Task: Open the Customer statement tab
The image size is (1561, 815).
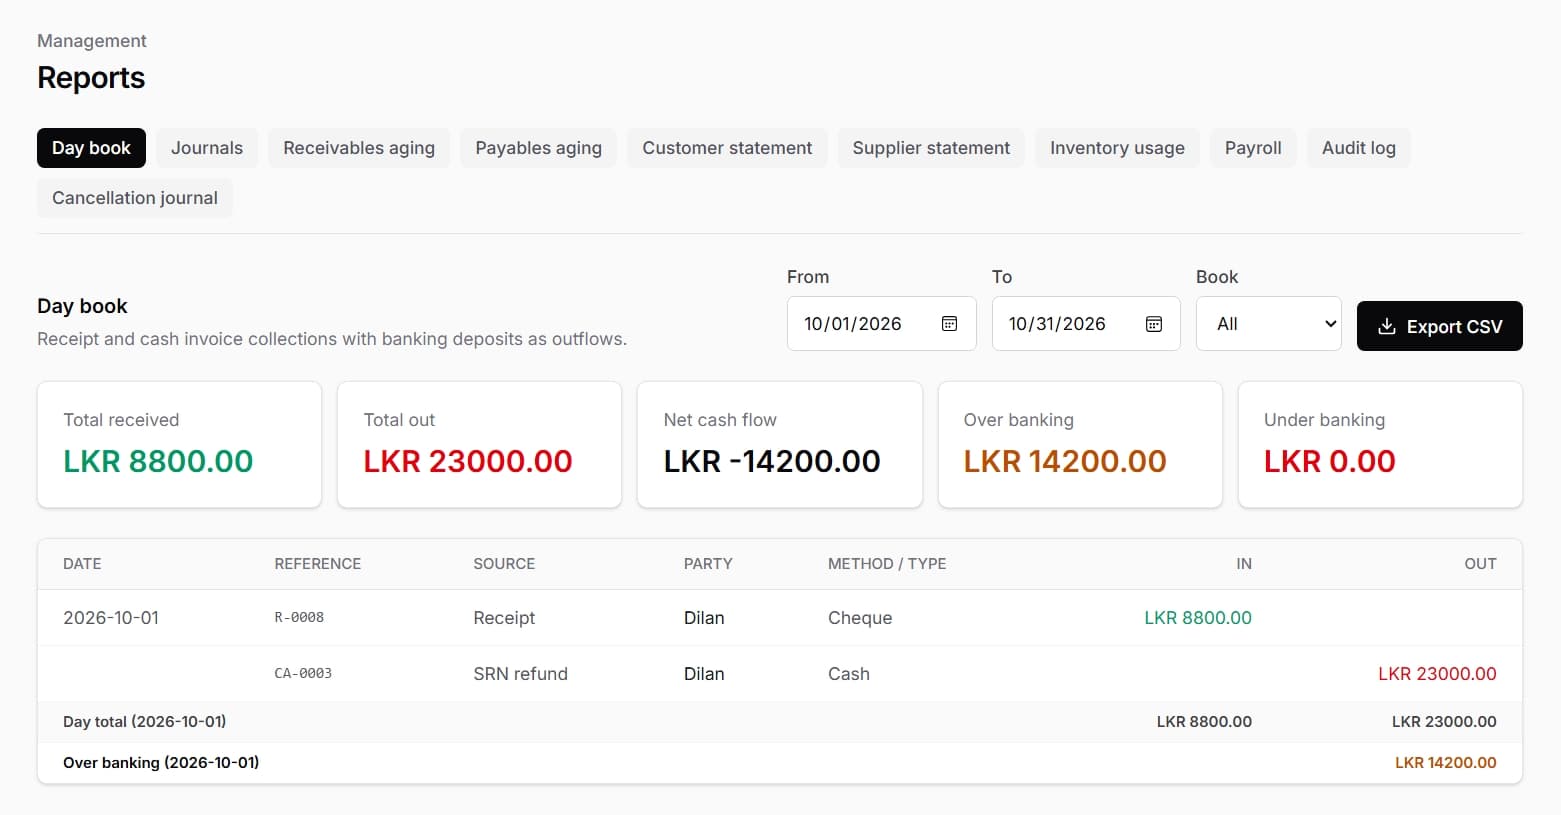Action: point(727,148)
